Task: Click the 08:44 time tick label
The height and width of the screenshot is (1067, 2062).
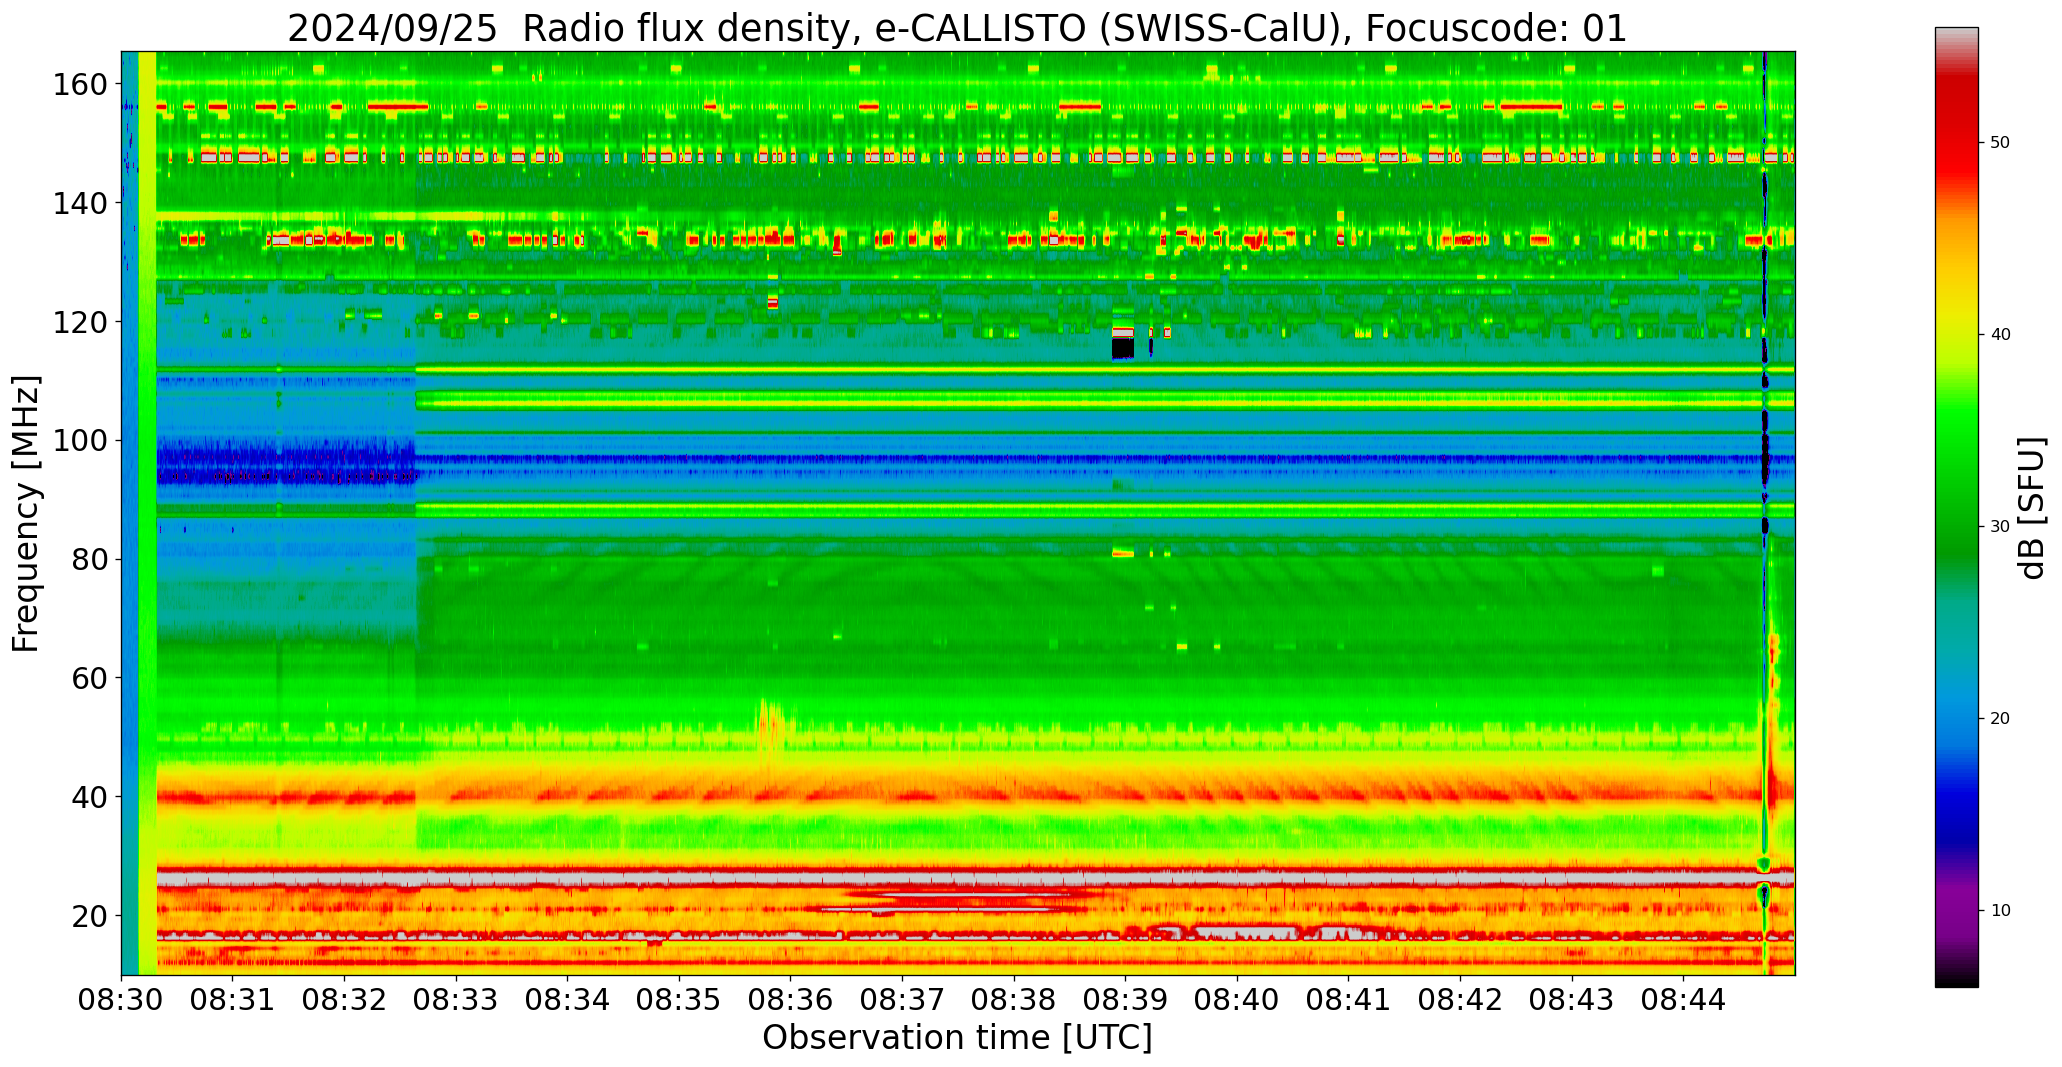Action: 1683,1001
